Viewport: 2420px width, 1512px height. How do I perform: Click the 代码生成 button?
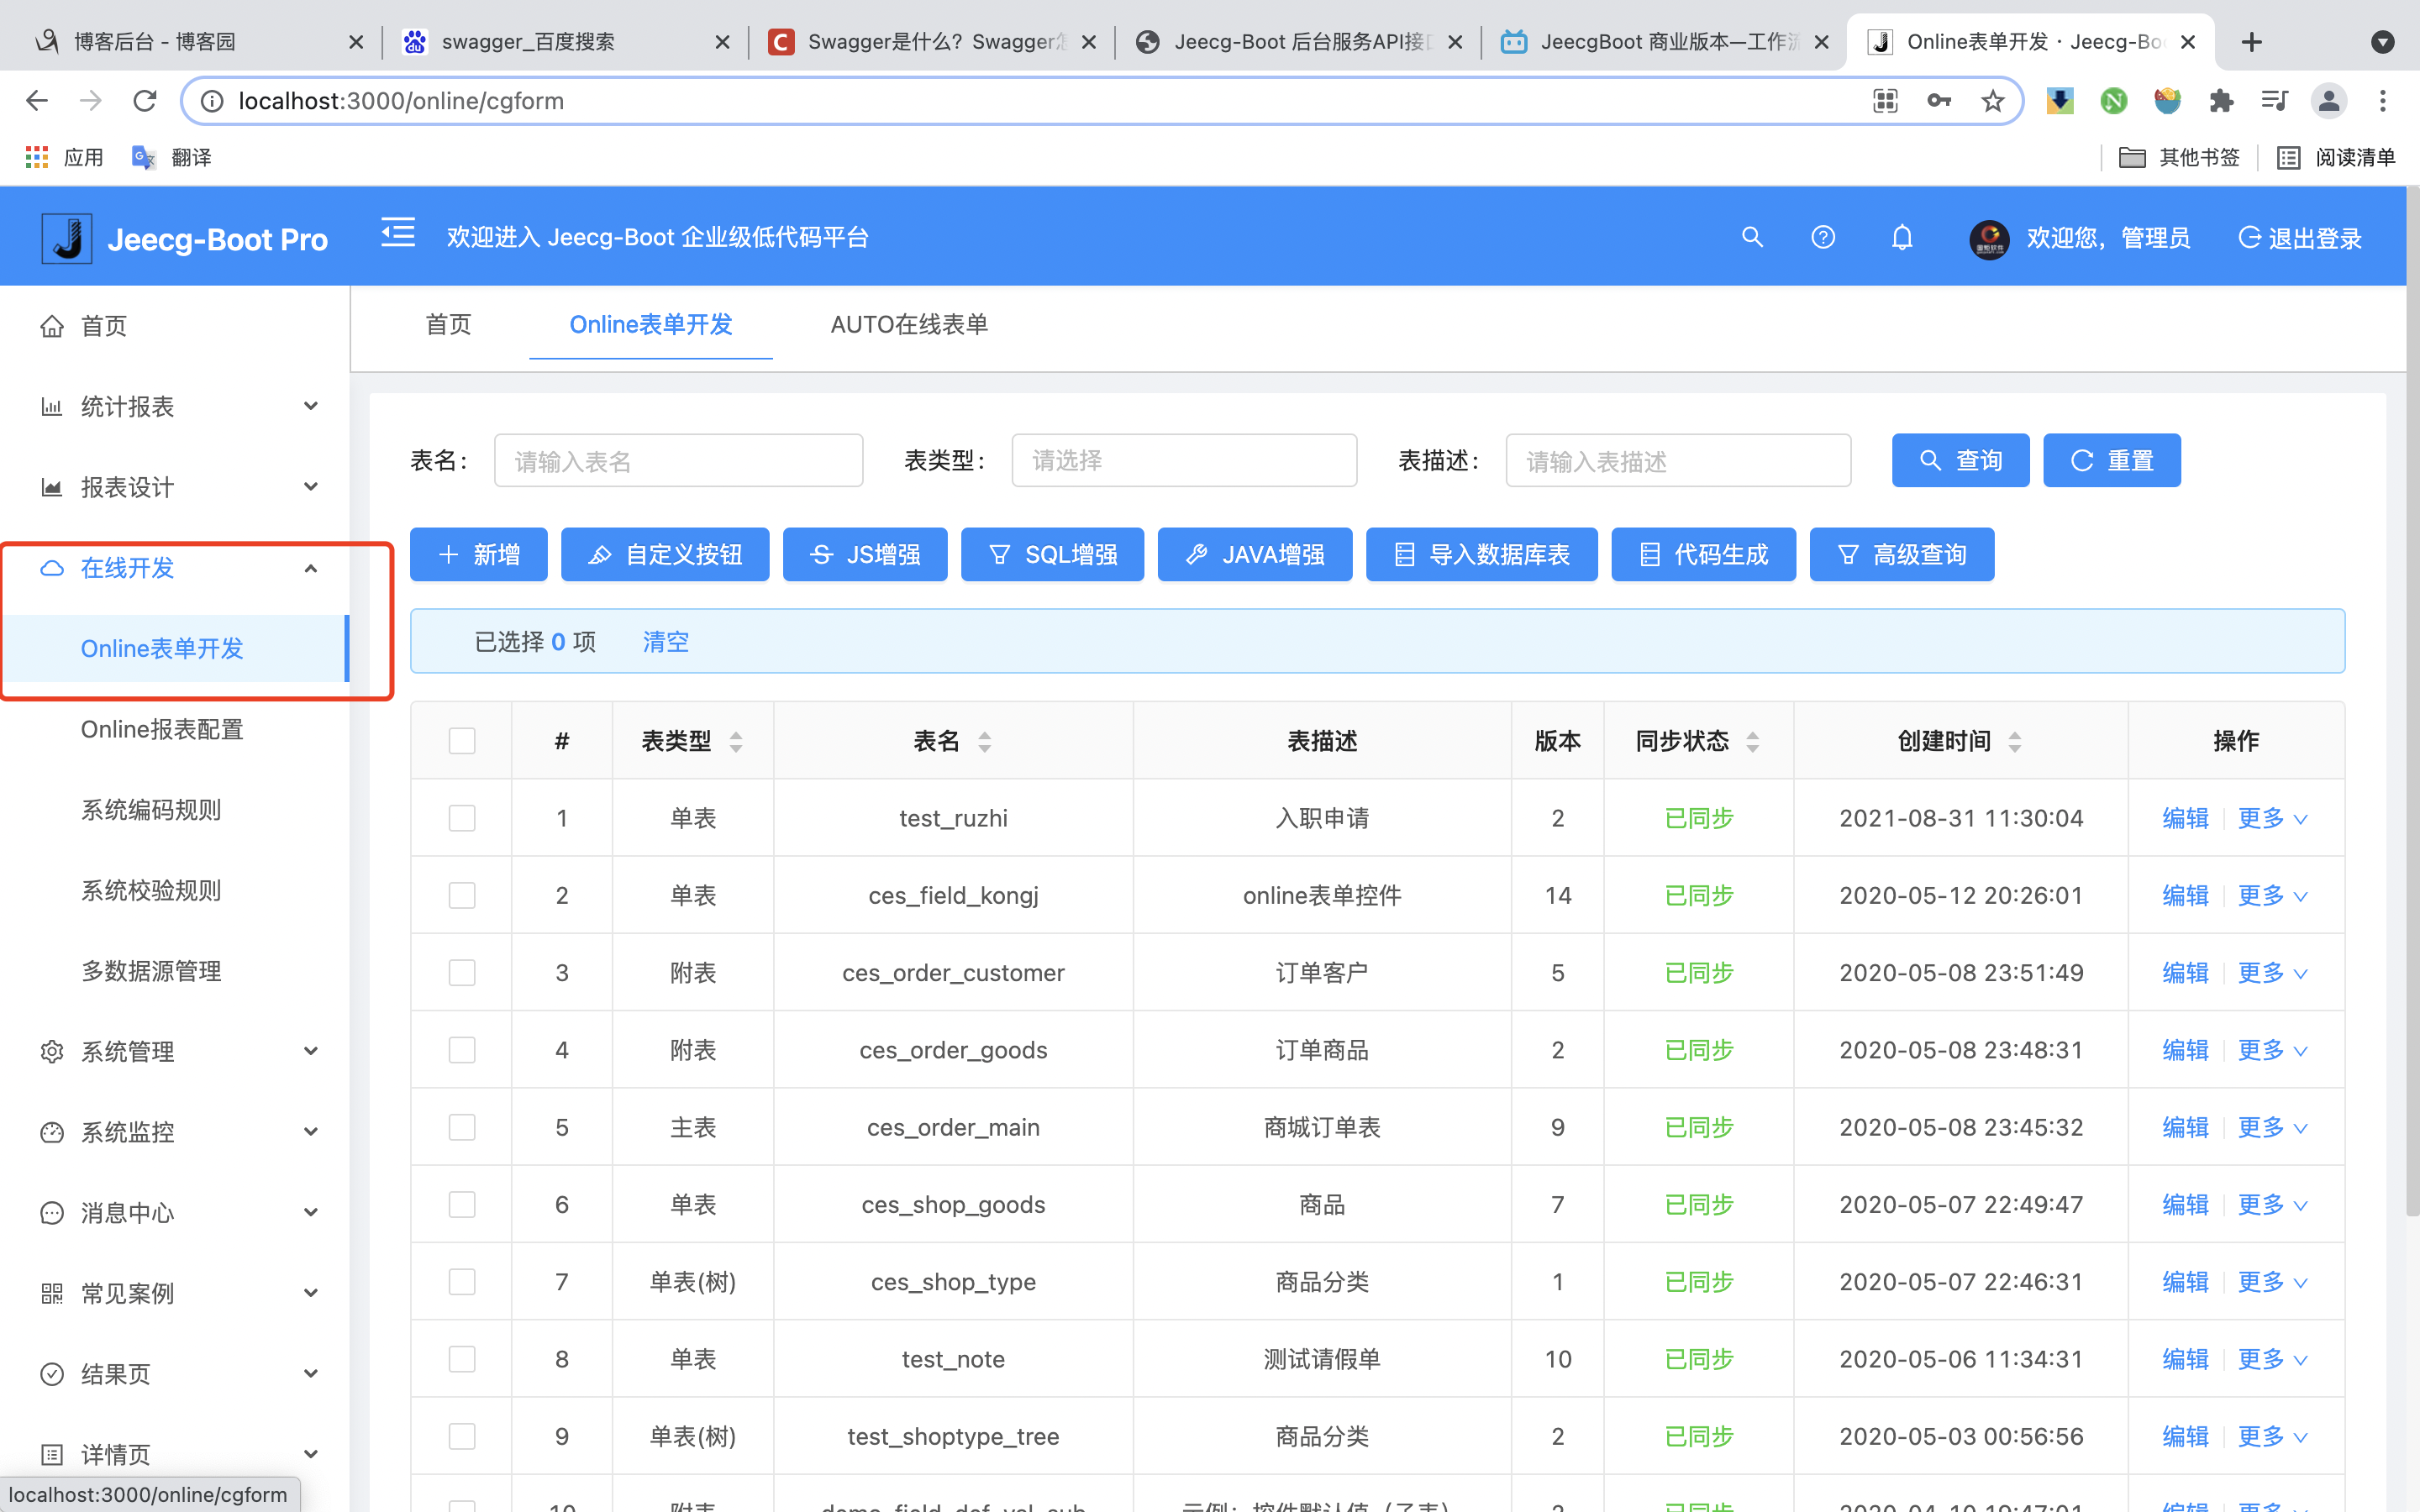(x=1702, y=554)
